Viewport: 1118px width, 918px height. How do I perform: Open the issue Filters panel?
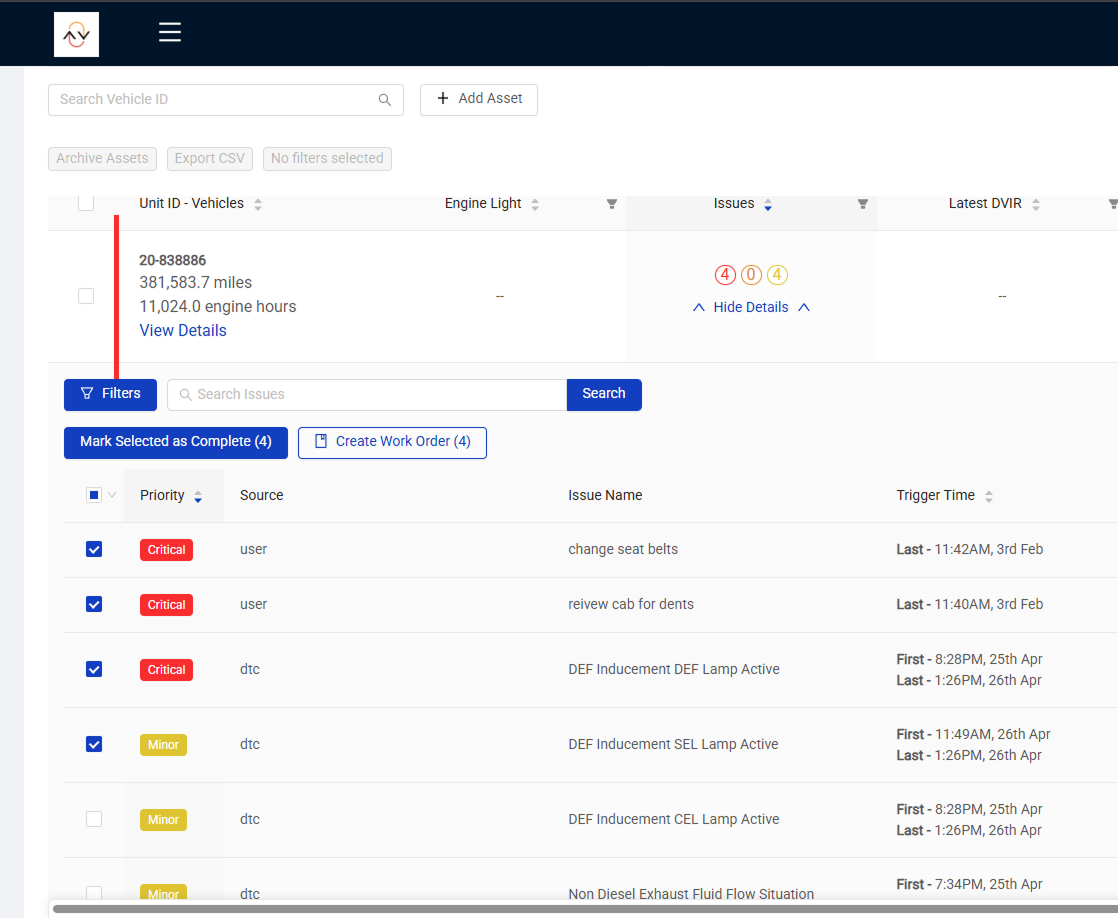coord(111,394)
